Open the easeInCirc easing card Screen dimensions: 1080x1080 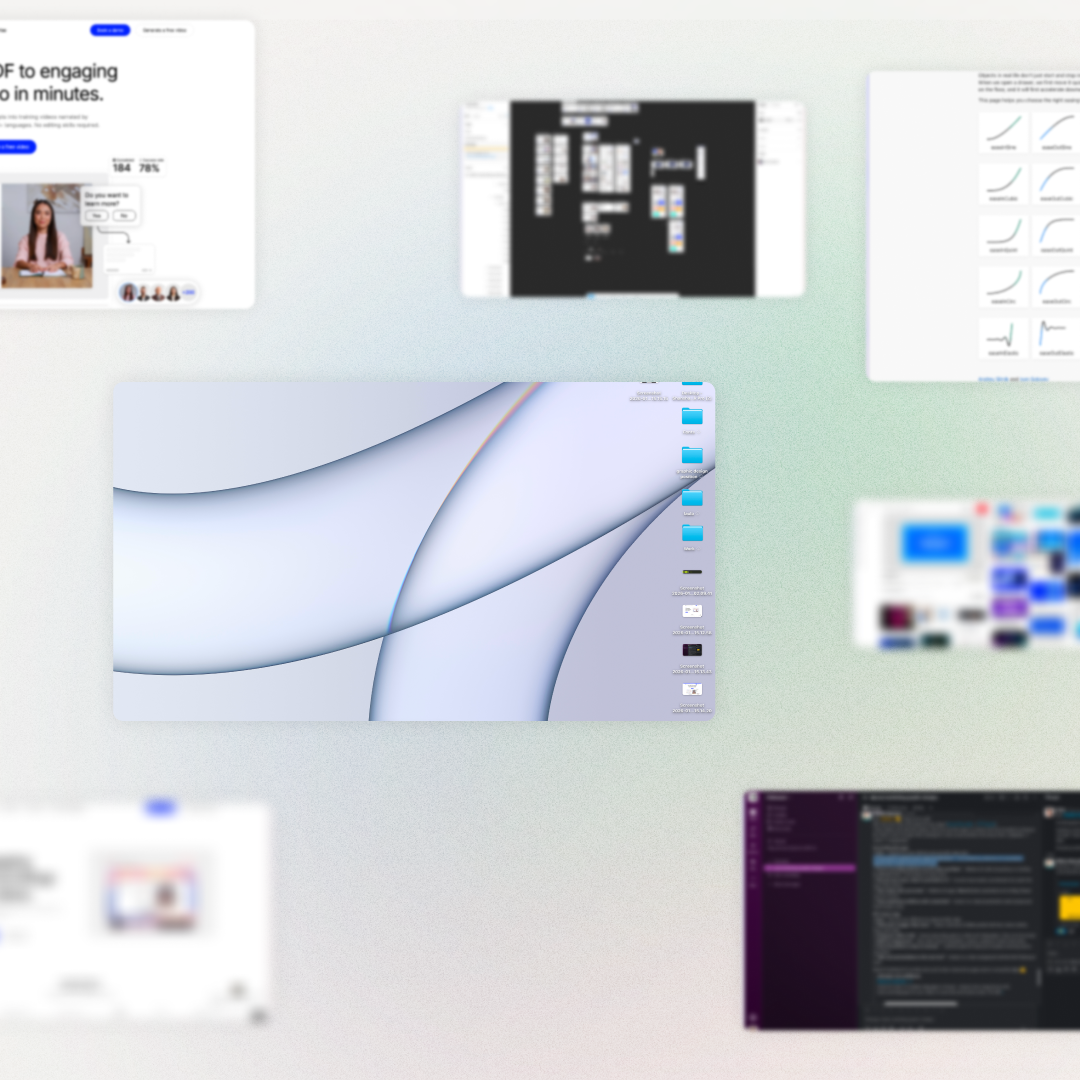click(x=1004, y=287)
